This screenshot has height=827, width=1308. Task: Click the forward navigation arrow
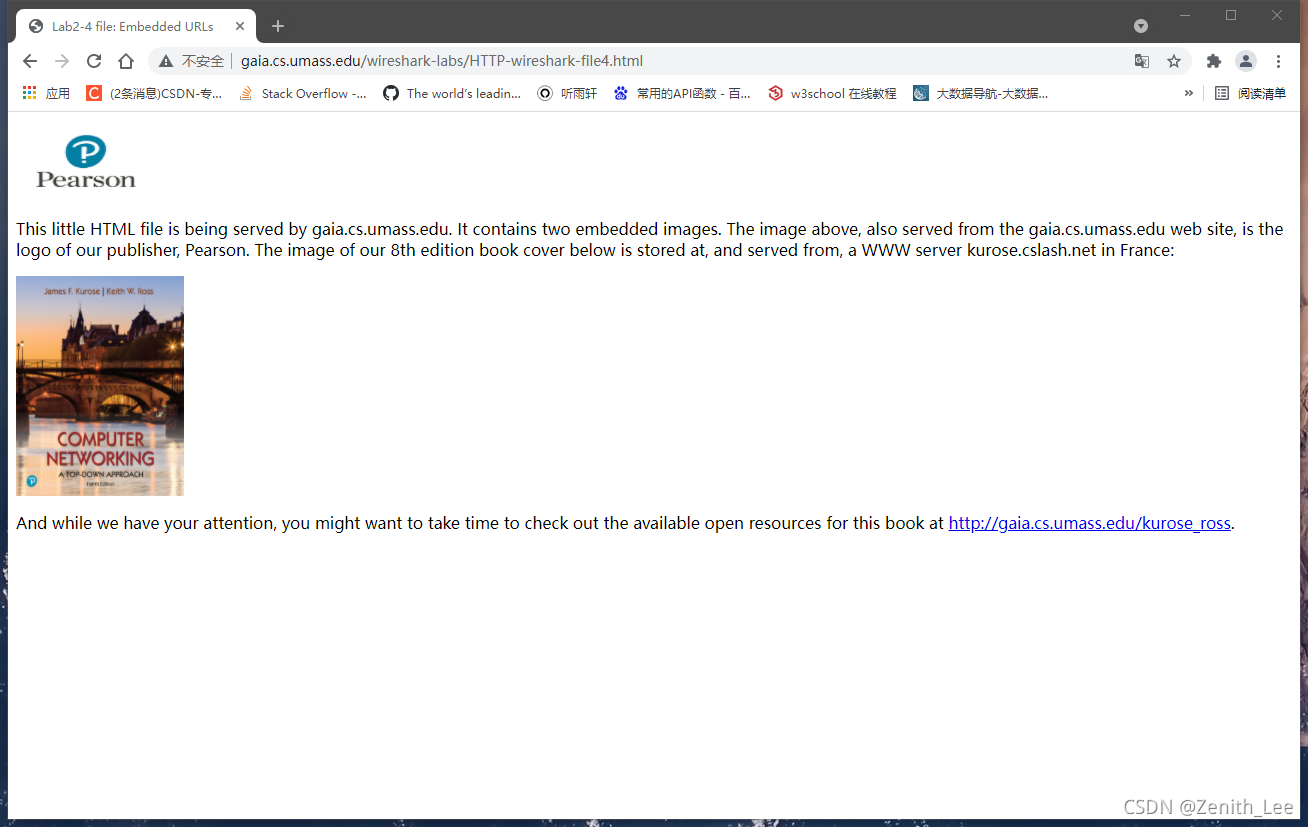62,61
